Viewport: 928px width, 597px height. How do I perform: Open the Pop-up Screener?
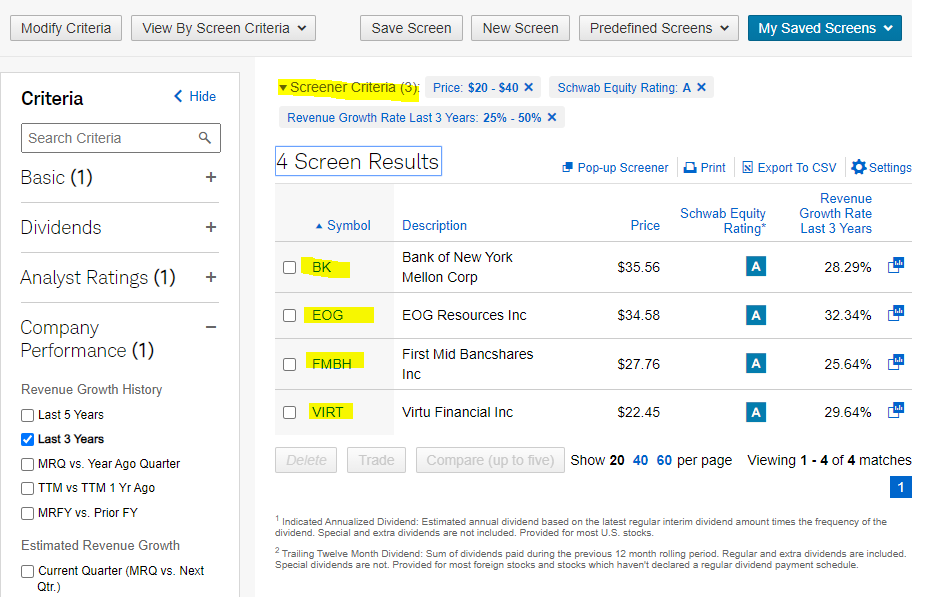(615, 167)
